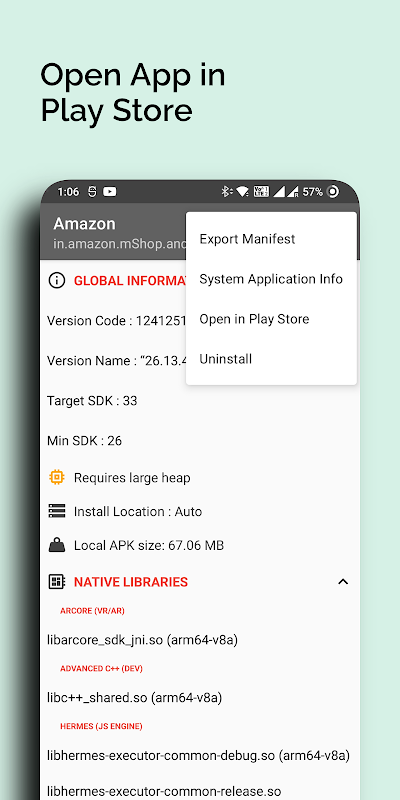Tap the 1:06 clock in status bar
This screenshot has width=400, height=800.
[68, 192]
